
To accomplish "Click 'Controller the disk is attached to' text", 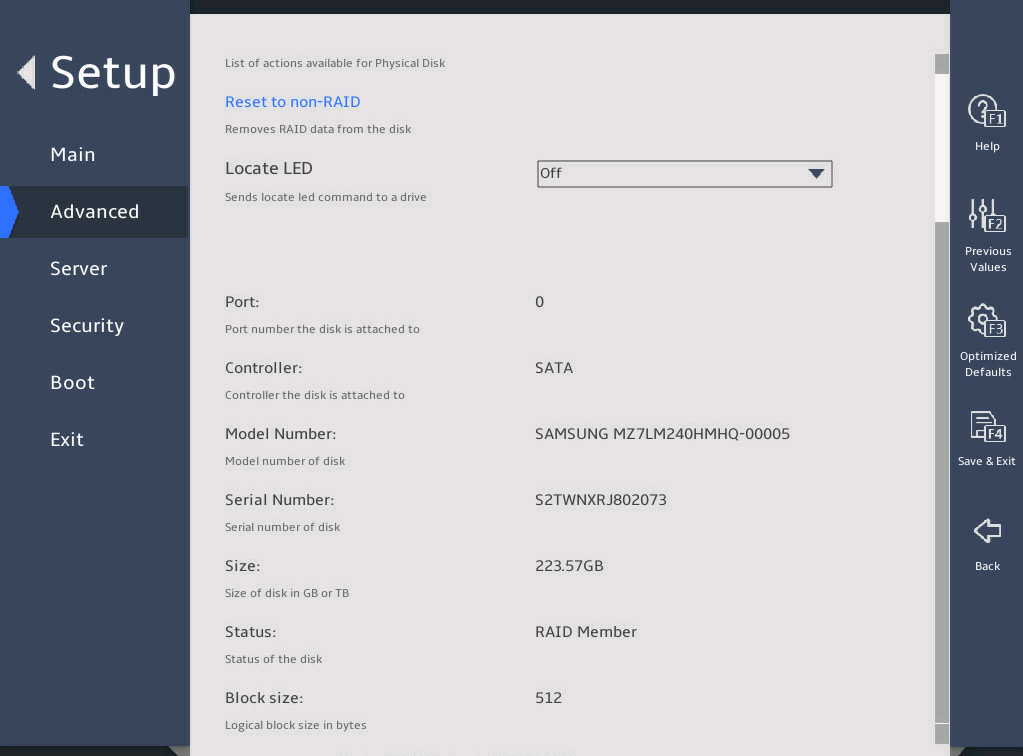I will pyautogui.click(x=314, y=395).
